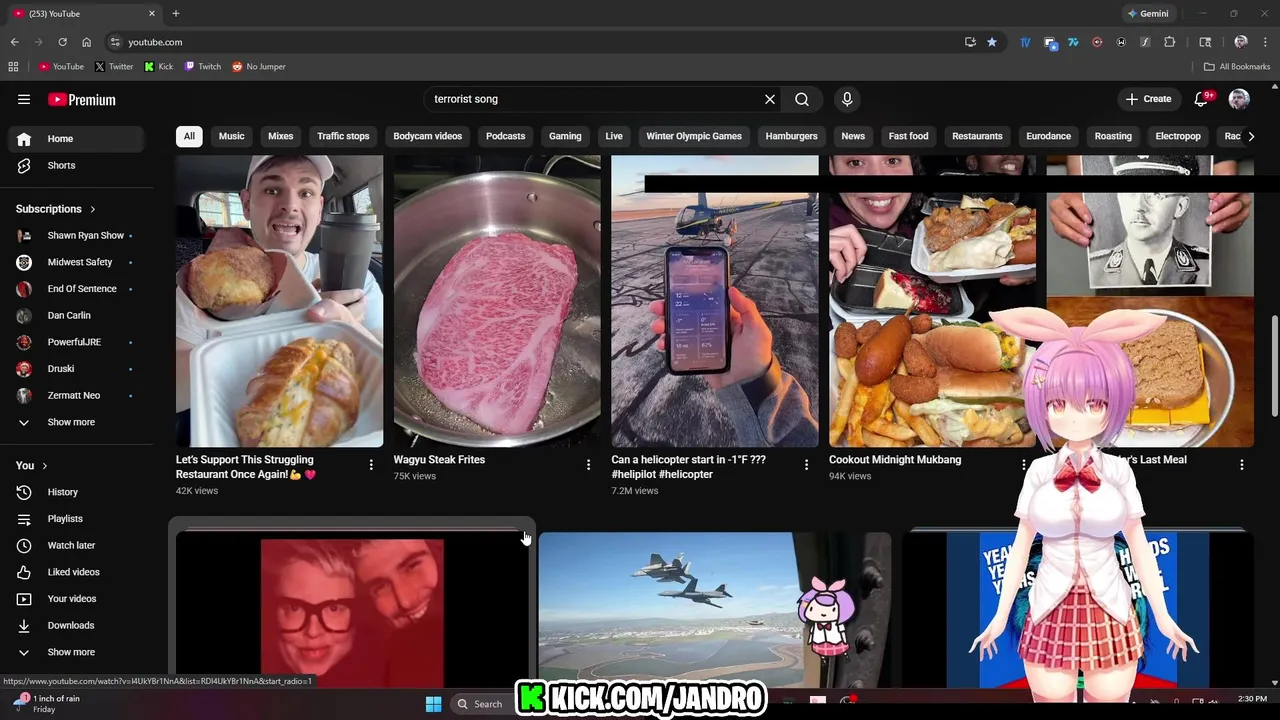Go to Shorts in the sidebar
The height and width of the screenshot is (720, 1280).
coord(76,165)
